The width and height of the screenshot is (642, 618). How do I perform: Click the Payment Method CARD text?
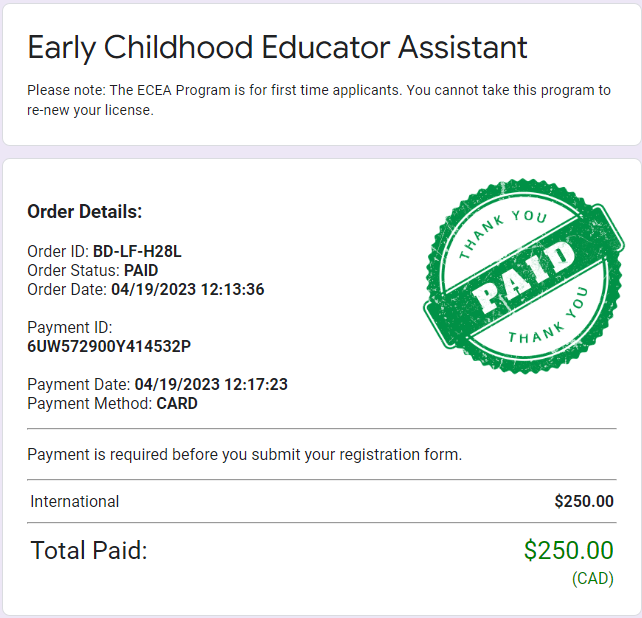(177, 404)
